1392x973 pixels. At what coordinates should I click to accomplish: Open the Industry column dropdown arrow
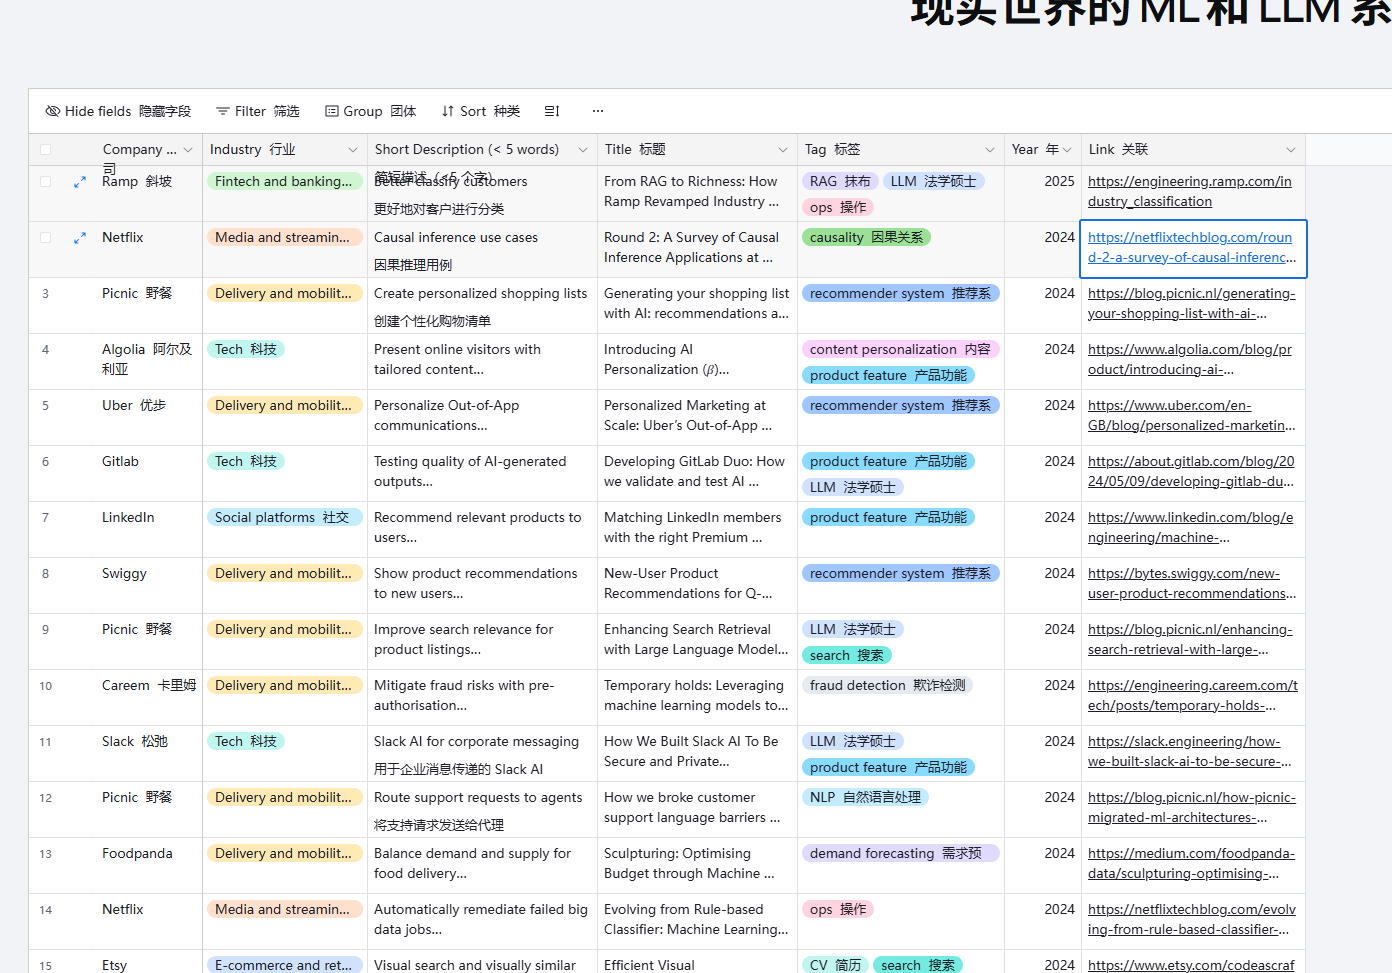(x=353, y=150)
